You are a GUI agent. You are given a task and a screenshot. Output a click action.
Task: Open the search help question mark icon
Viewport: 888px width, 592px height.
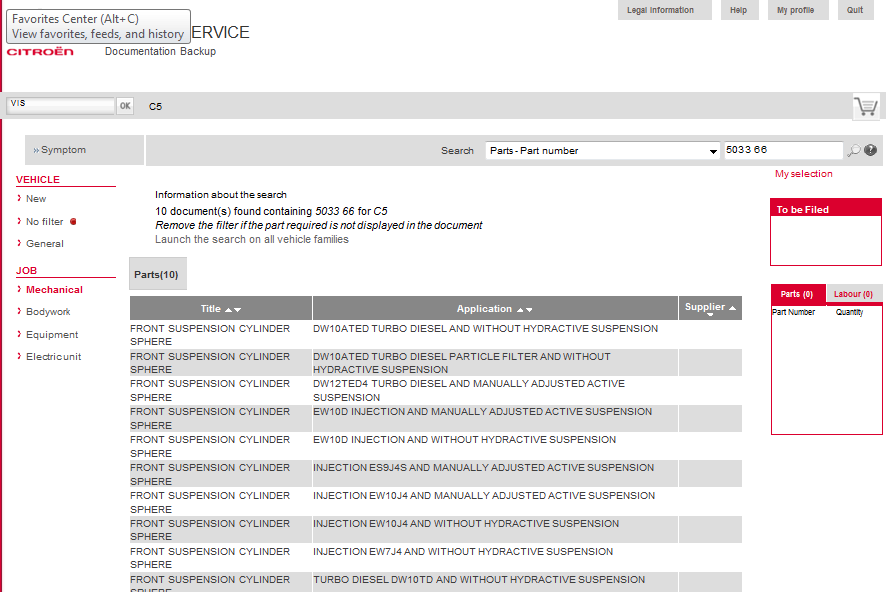point(870,150)
